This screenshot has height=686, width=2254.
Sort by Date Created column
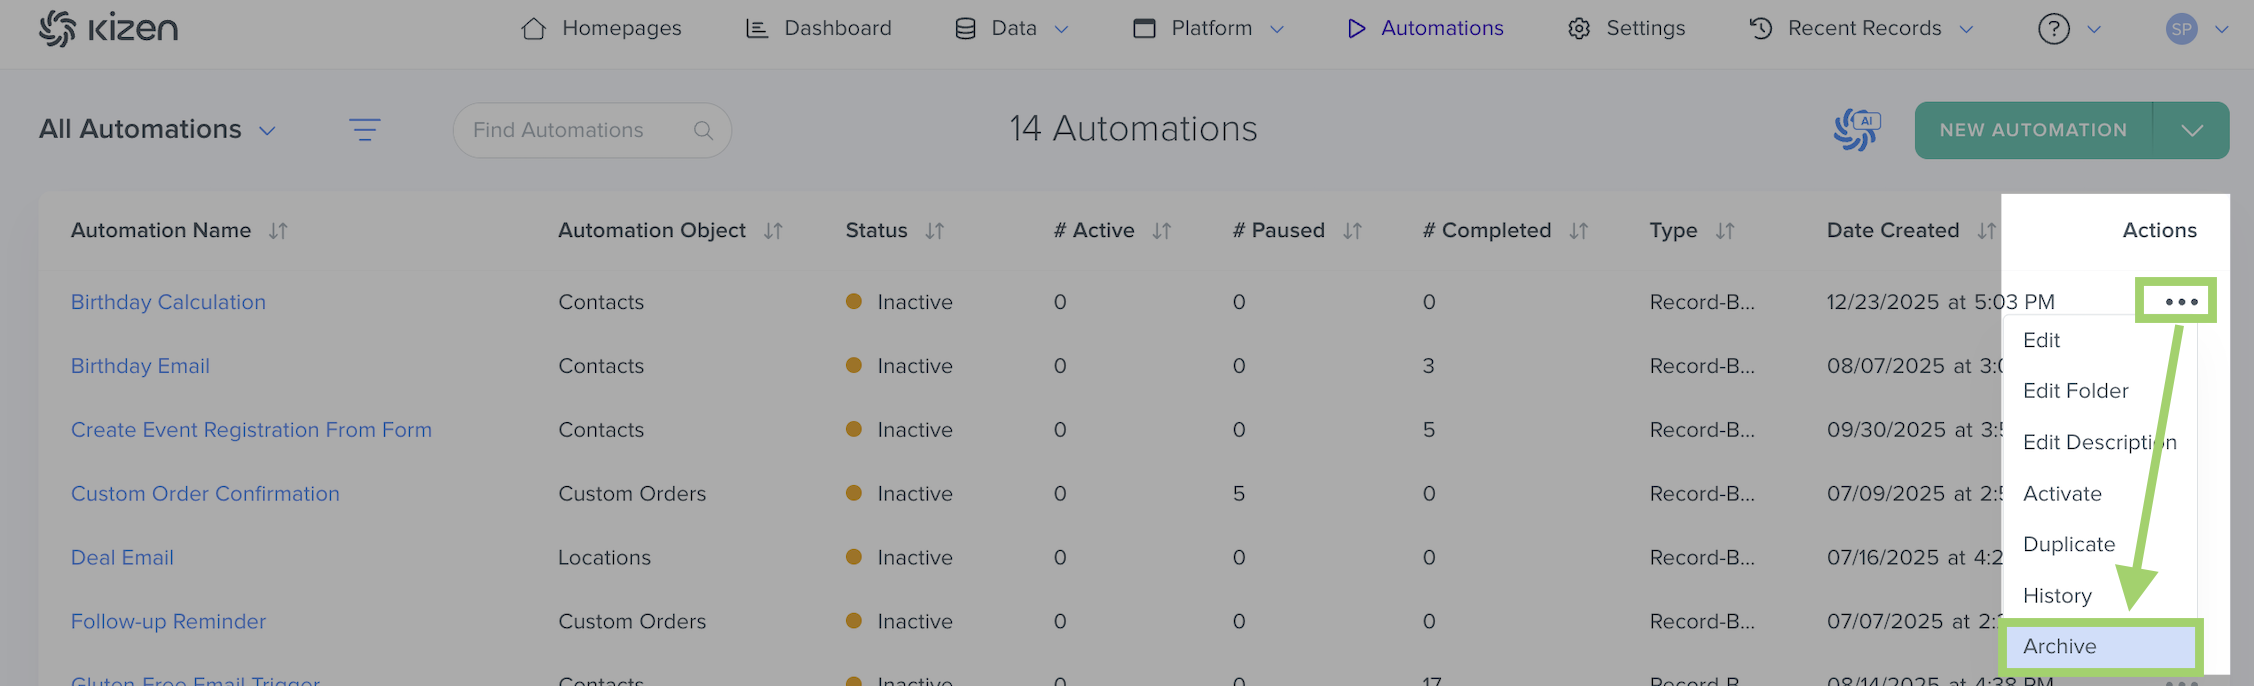[x=1986, y=231]
